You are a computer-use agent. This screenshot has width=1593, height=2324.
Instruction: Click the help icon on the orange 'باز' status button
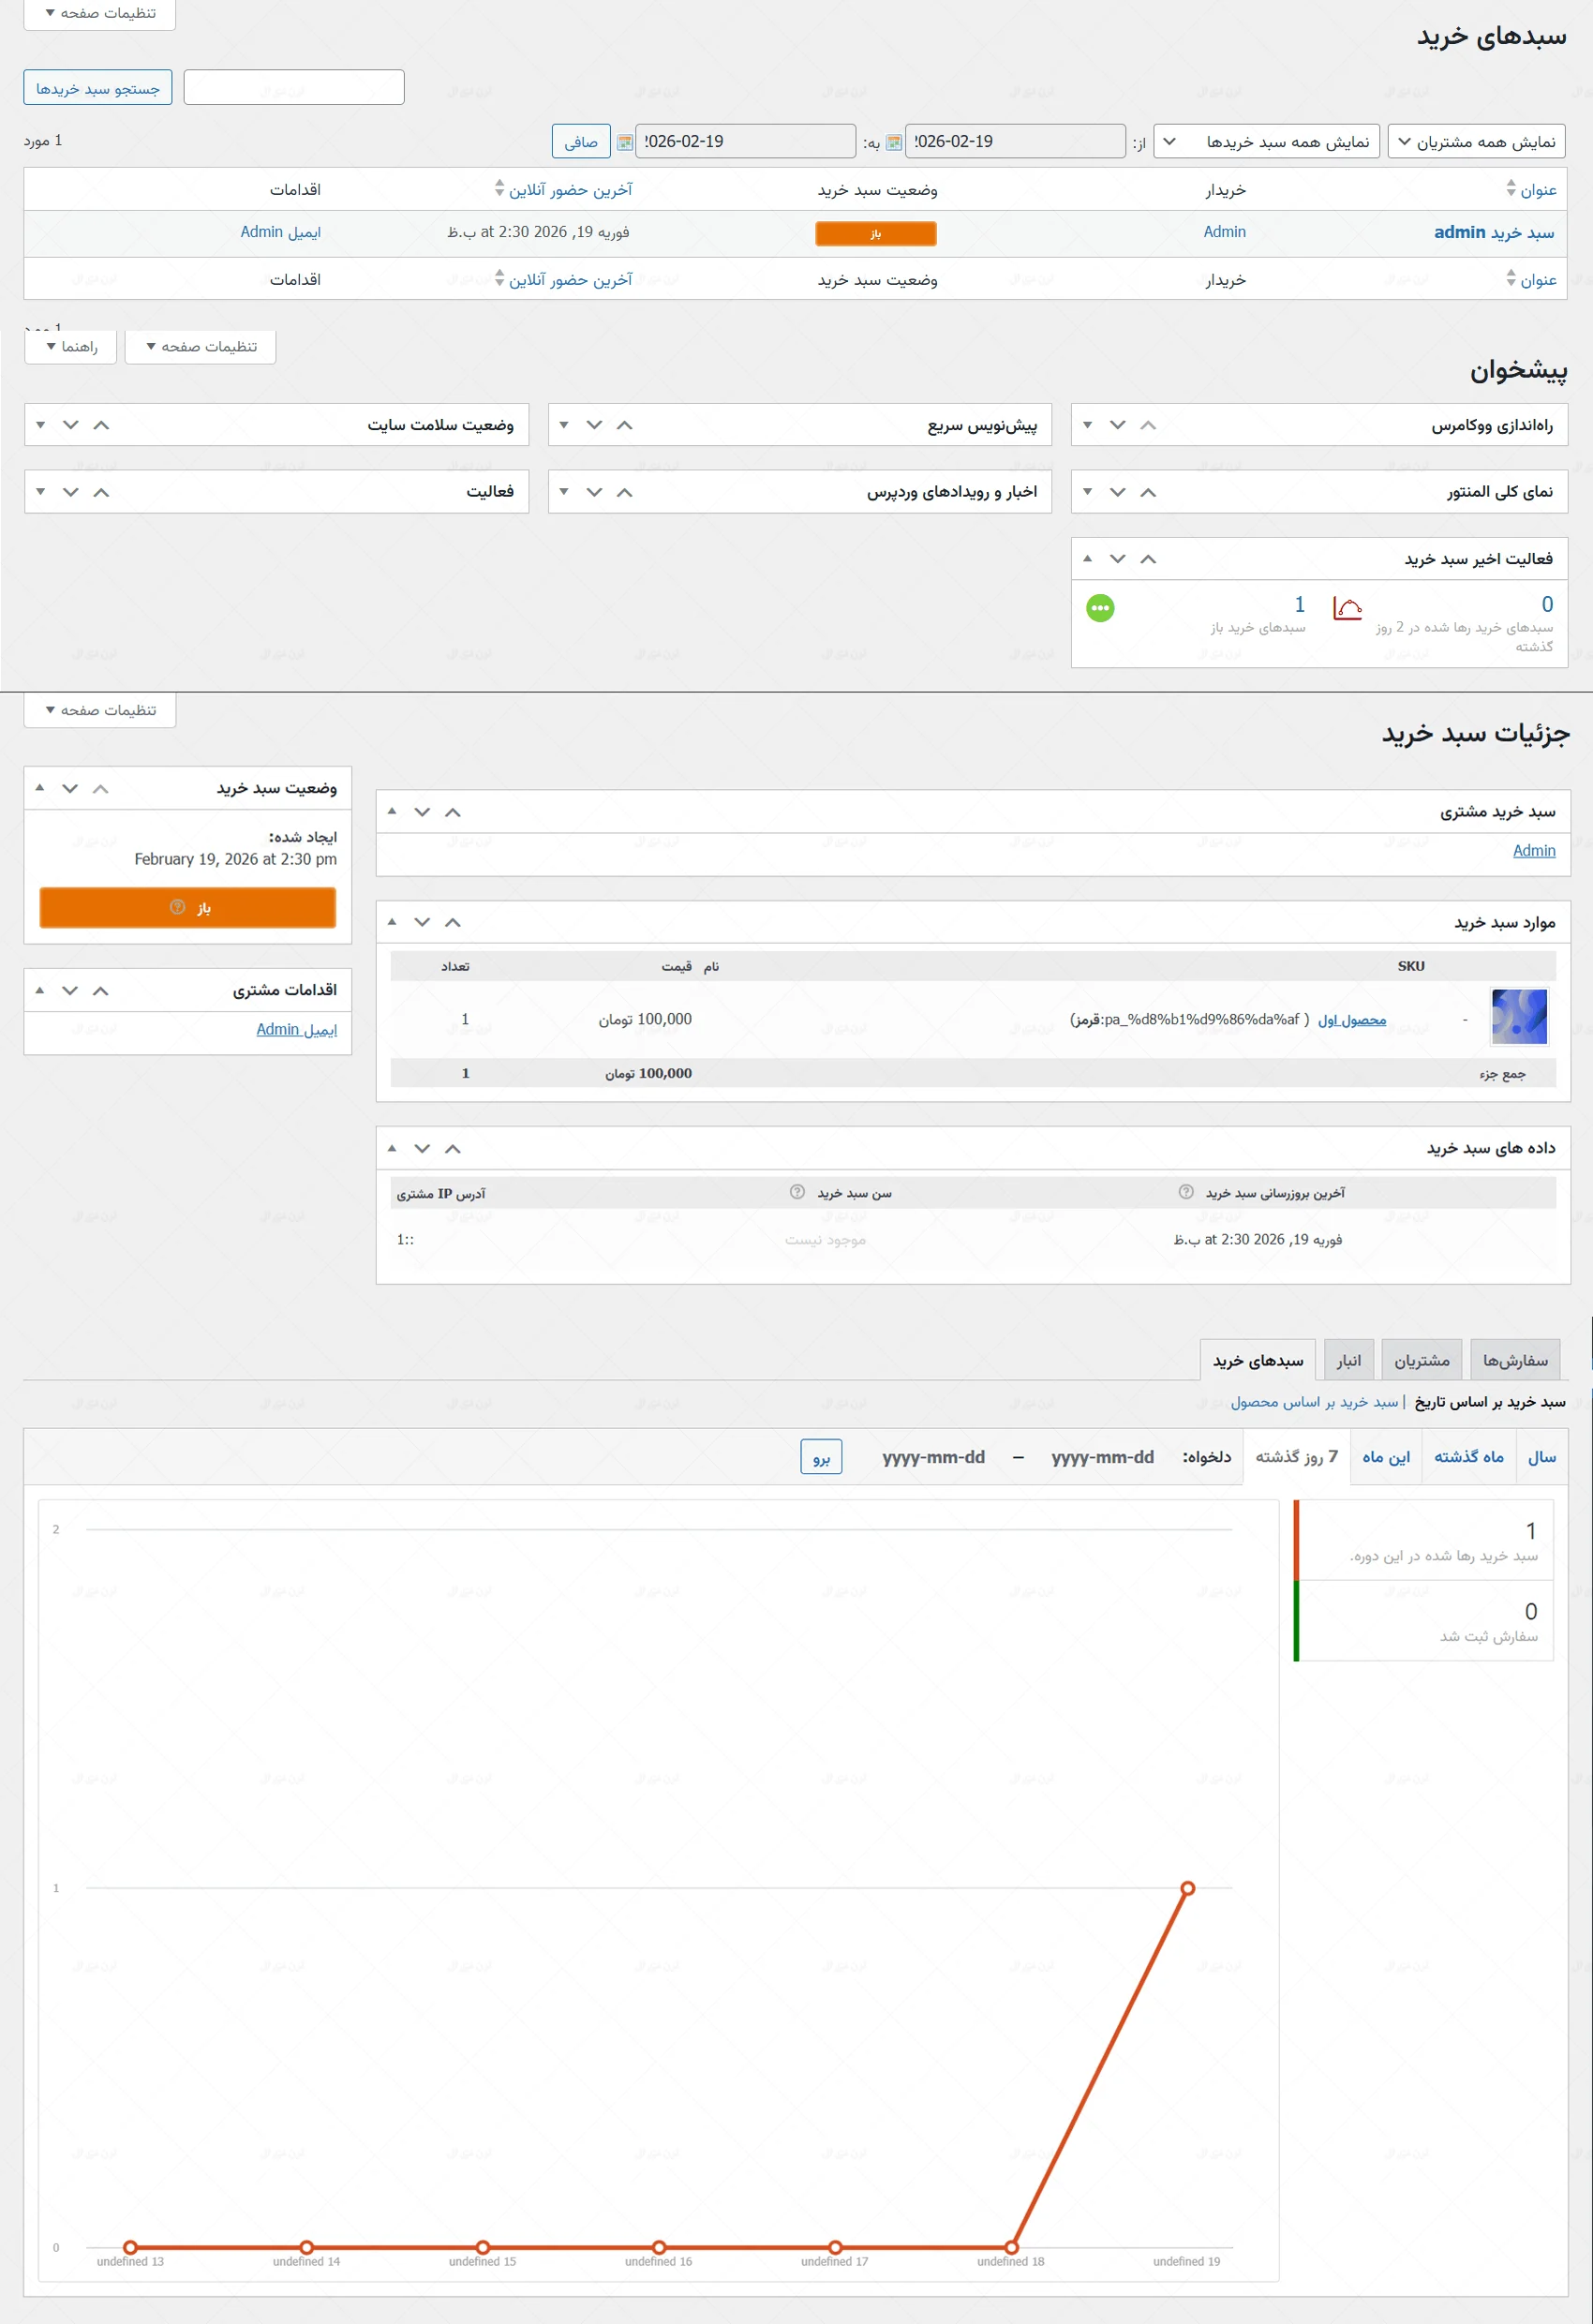pos(177,907)
